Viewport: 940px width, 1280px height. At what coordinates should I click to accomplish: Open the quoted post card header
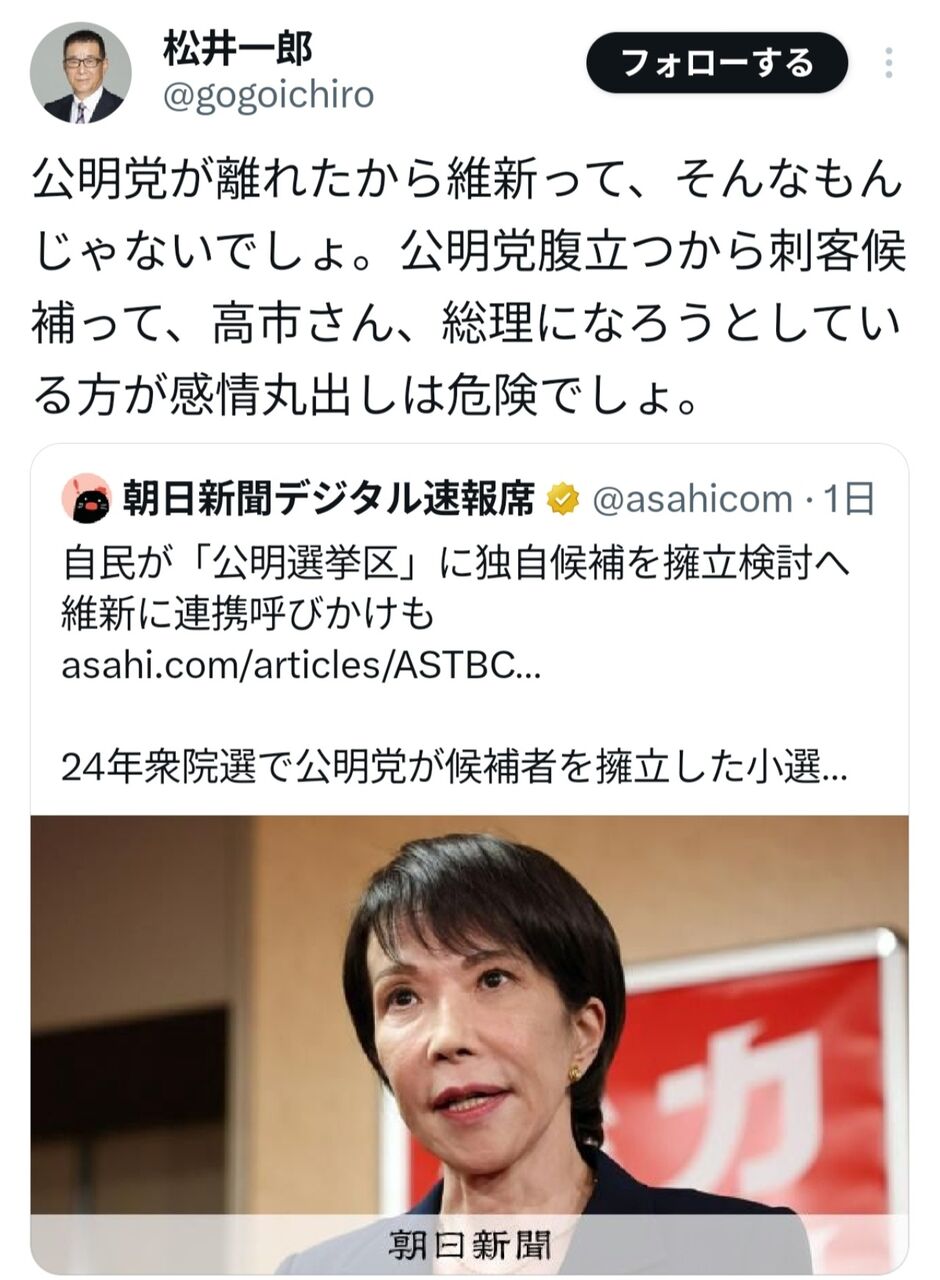469,498
